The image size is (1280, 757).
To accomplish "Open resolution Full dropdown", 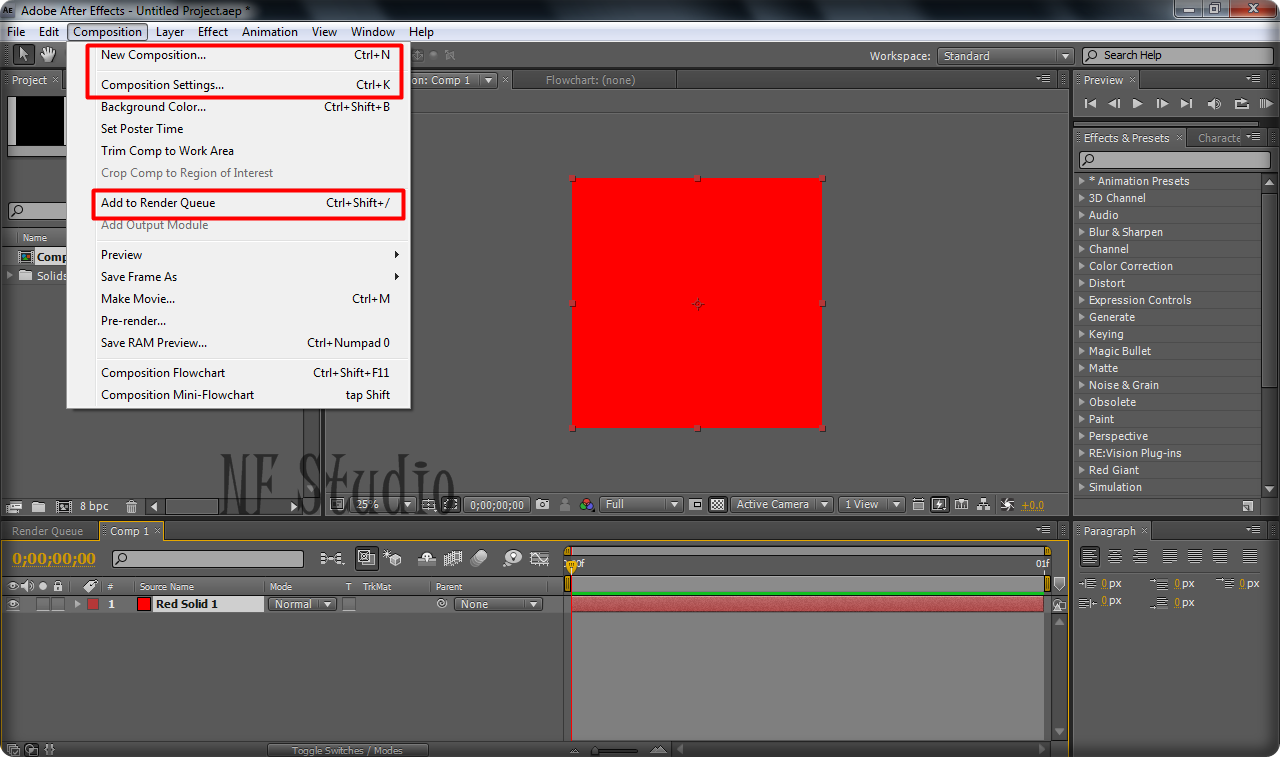I will coord(641,504).
